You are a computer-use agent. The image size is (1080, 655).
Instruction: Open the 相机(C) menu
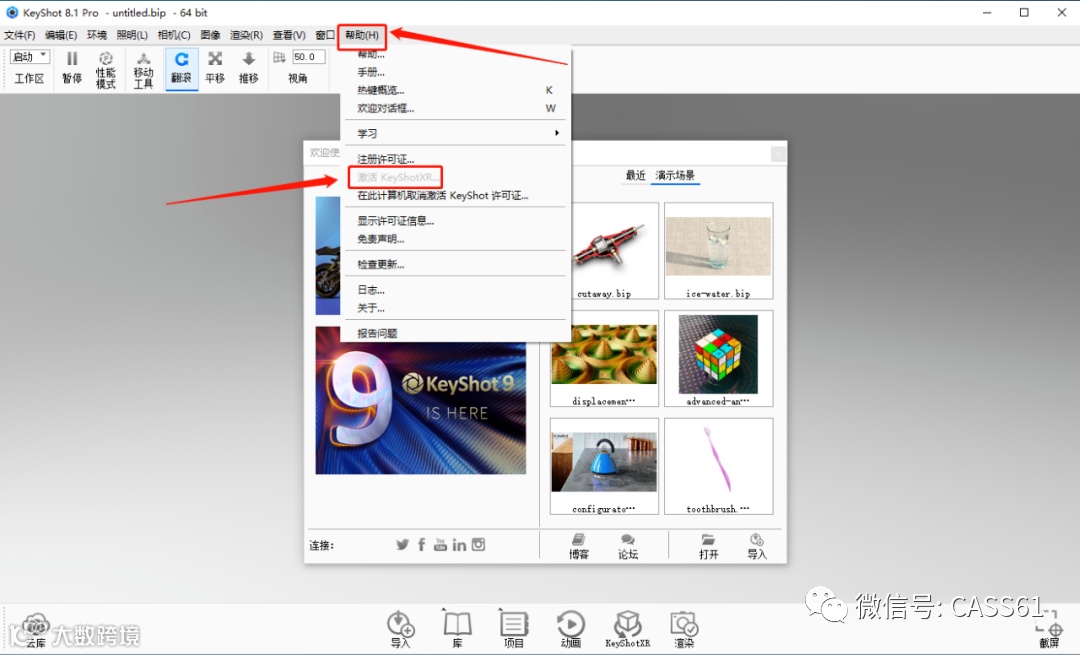pos(174,35)
